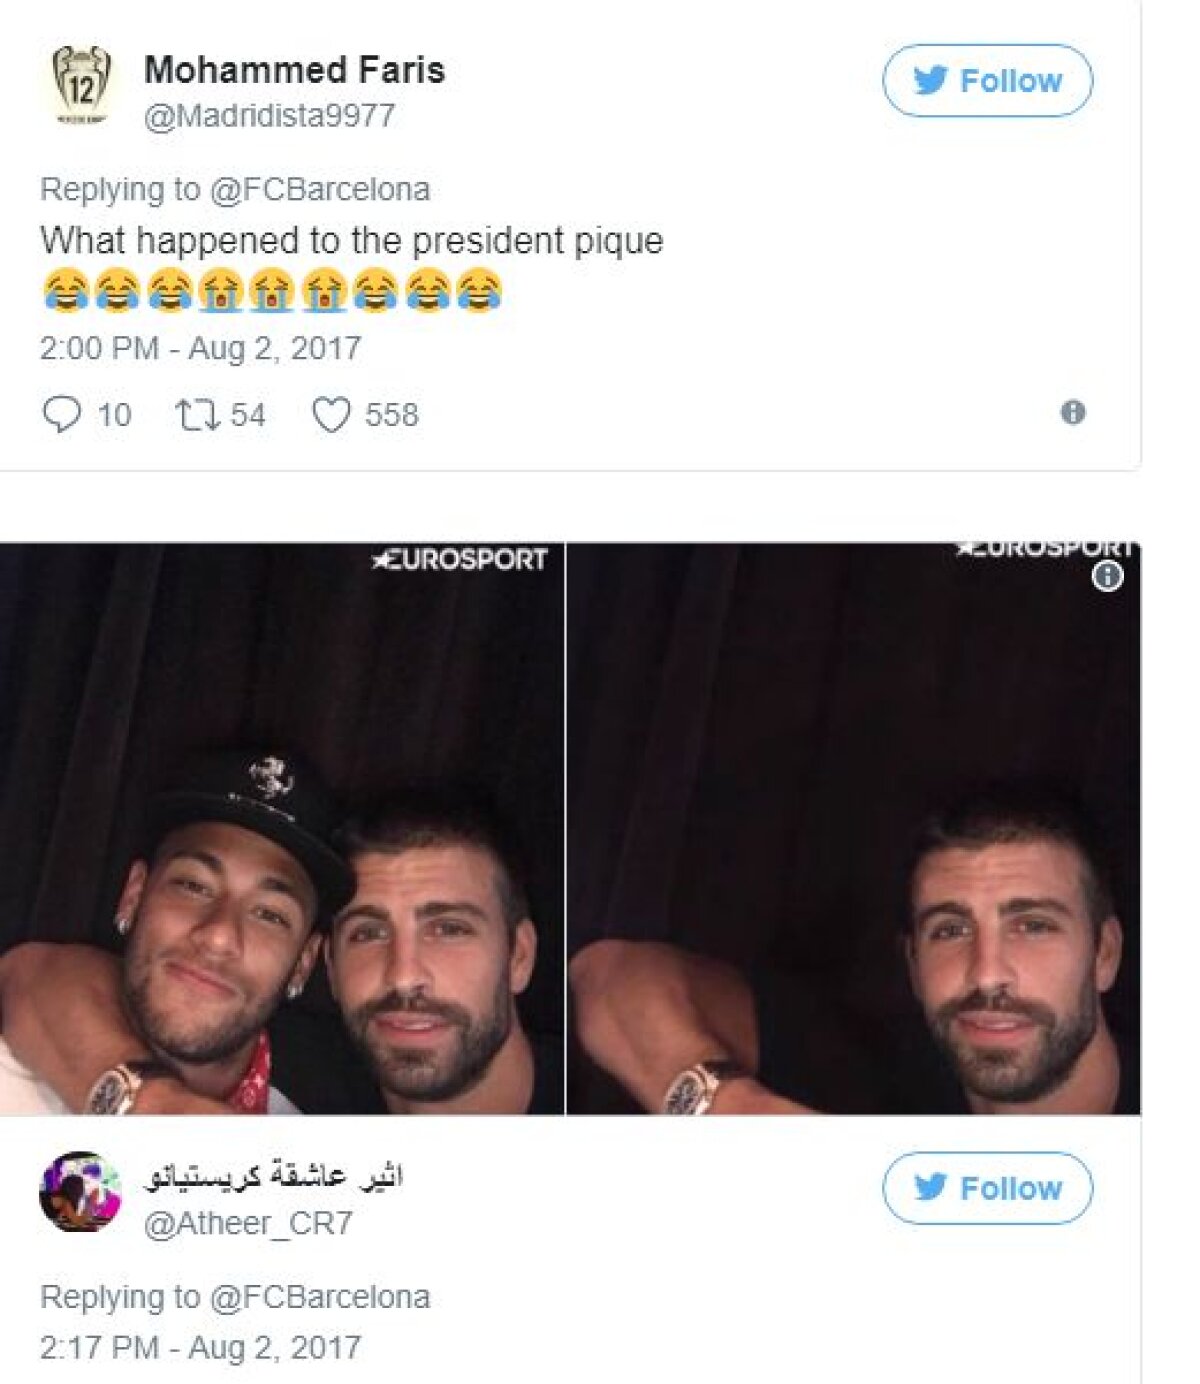Open the tweet timestamp 2:00 PM - Aug 2, 2017
This screenshot has width=1200, height=1384.
point(199,348)
